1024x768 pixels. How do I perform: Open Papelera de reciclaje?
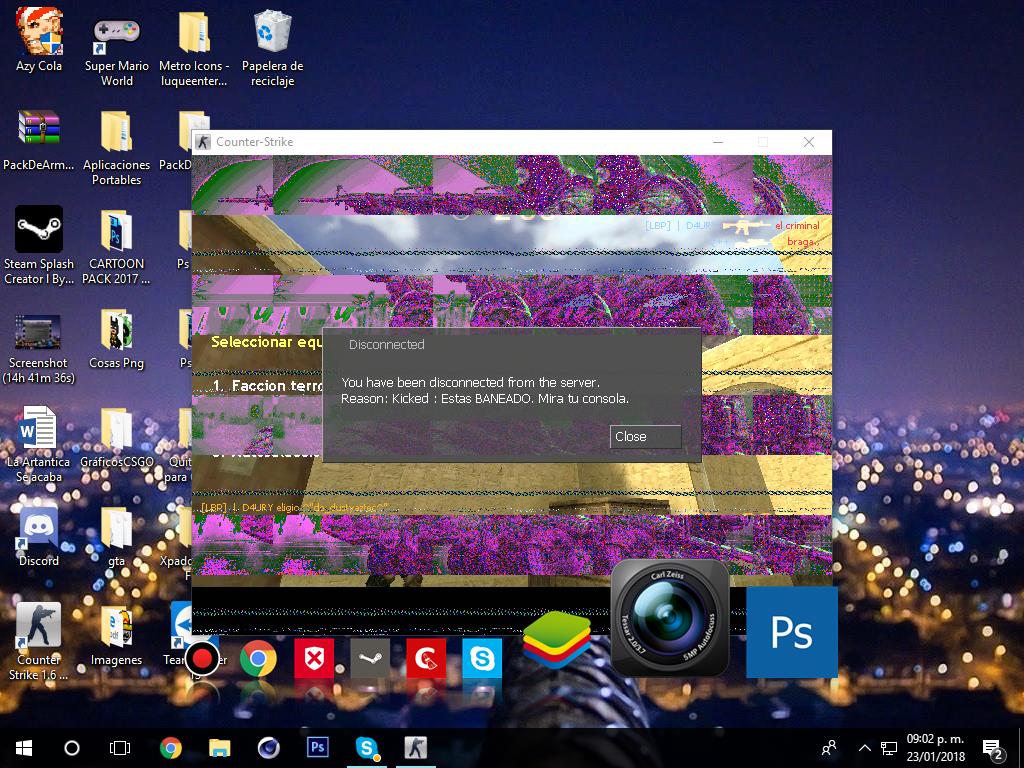point(272,48)
